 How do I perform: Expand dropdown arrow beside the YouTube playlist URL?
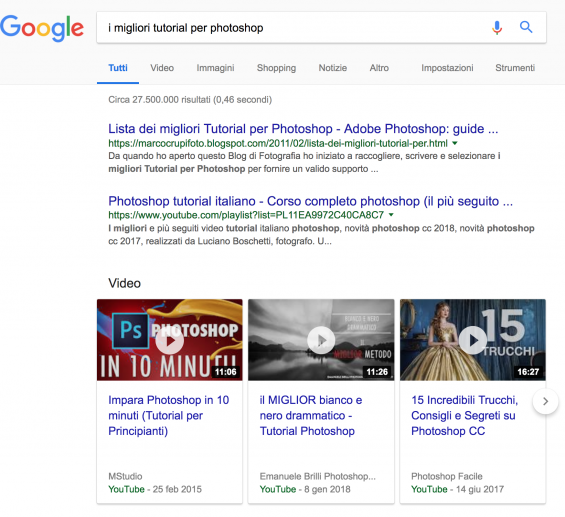(x=391, y=215)
